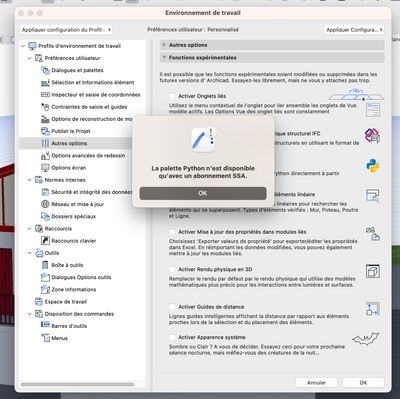
Task: Select Publier le Projet in the tree
Action: click(71, 131)
